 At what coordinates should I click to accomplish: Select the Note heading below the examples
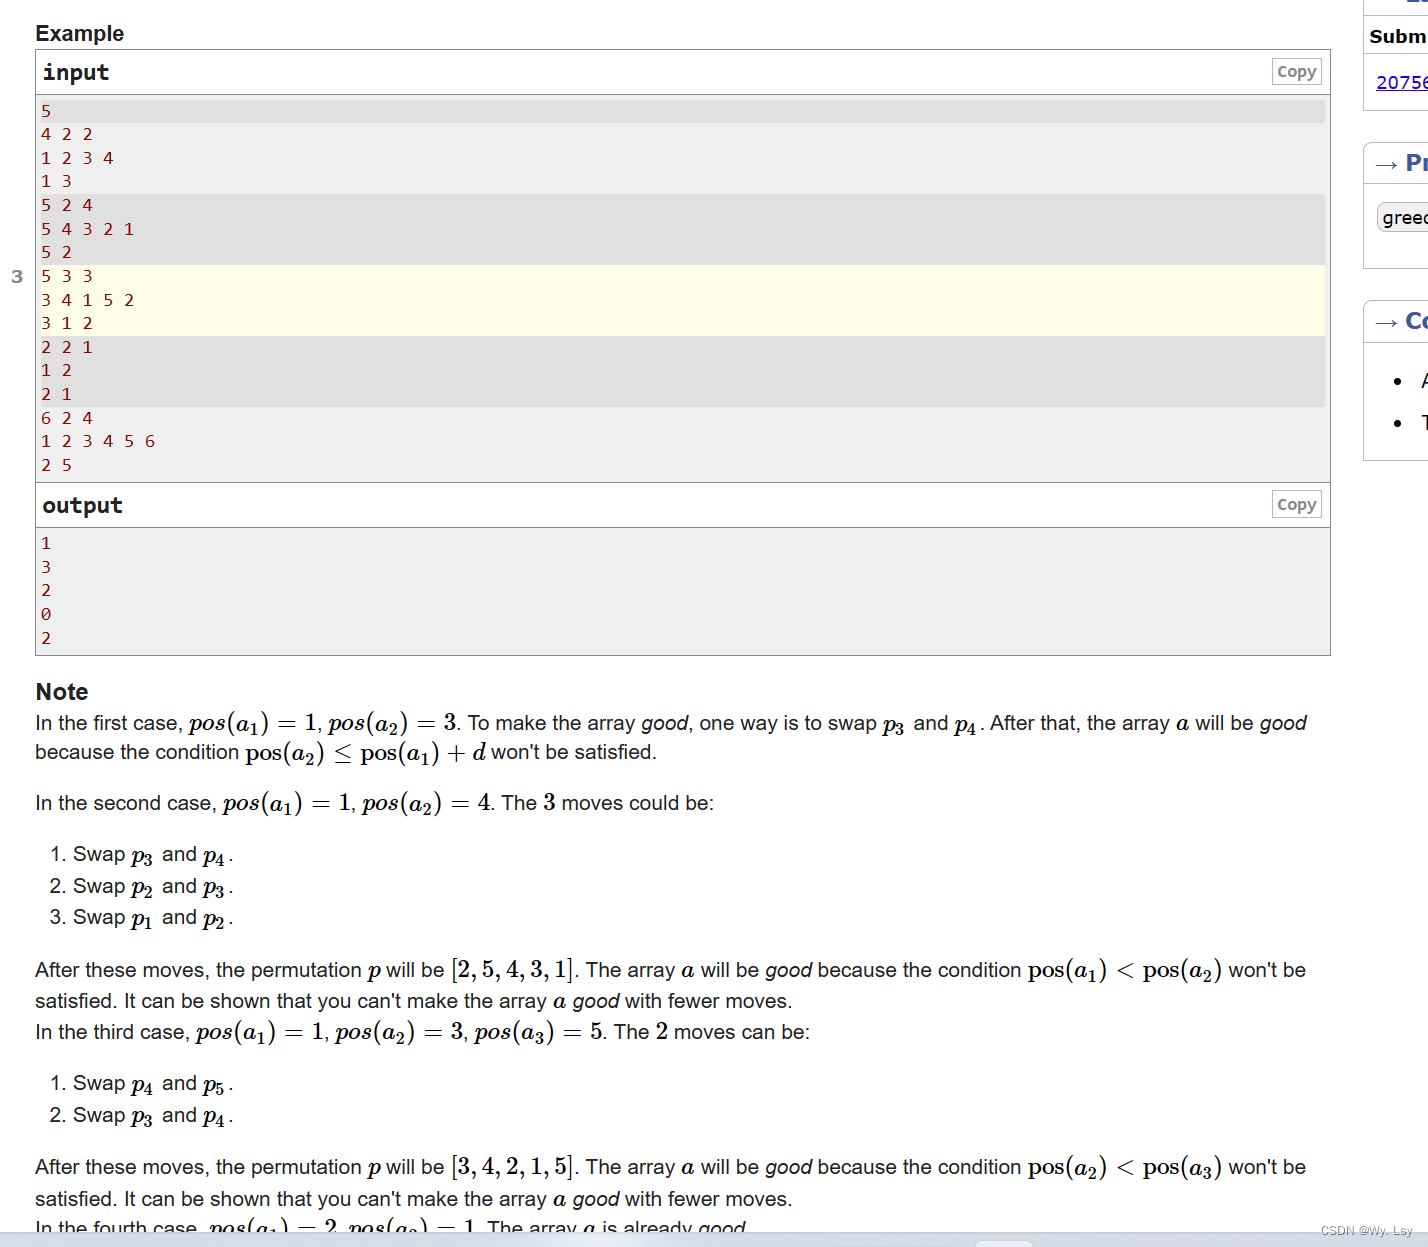pos(61,691)
